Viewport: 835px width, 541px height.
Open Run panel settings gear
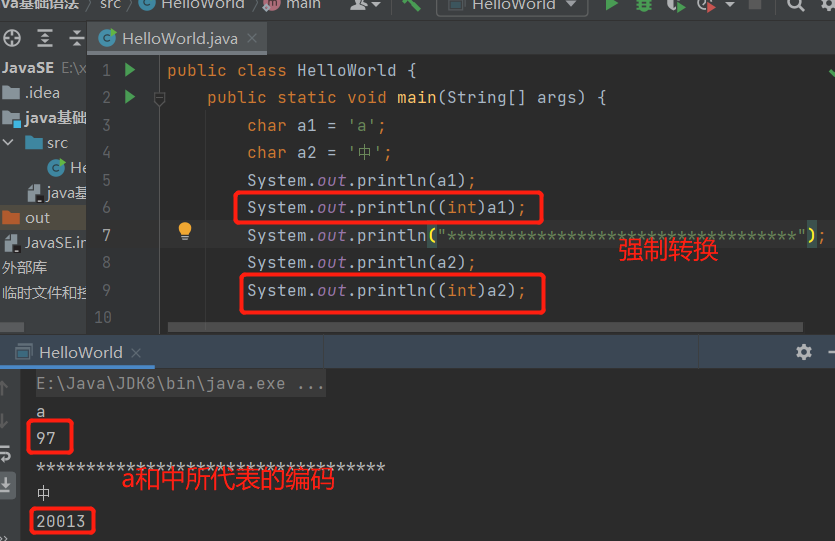[804, 352]
